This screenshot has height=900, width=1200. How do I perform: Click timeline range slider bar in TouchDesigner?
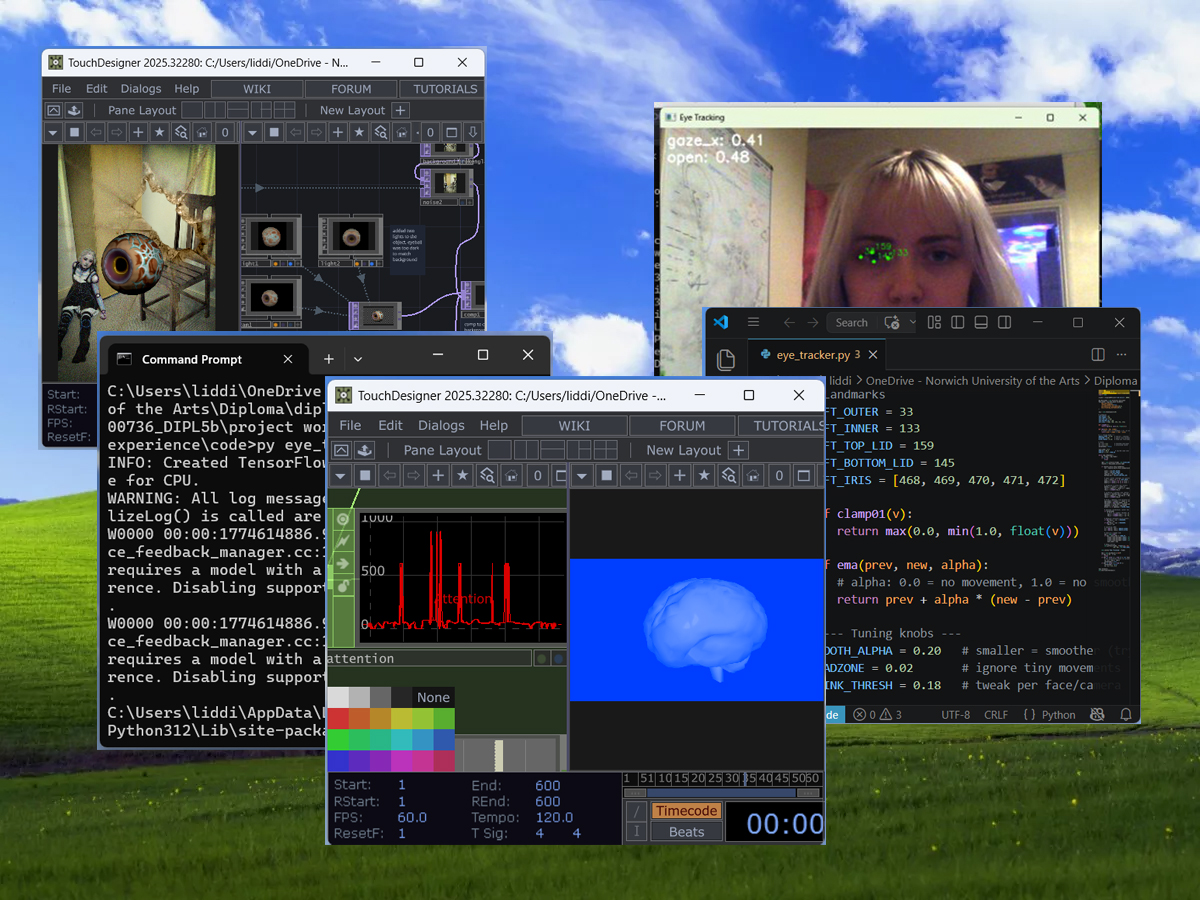(721, 792)
